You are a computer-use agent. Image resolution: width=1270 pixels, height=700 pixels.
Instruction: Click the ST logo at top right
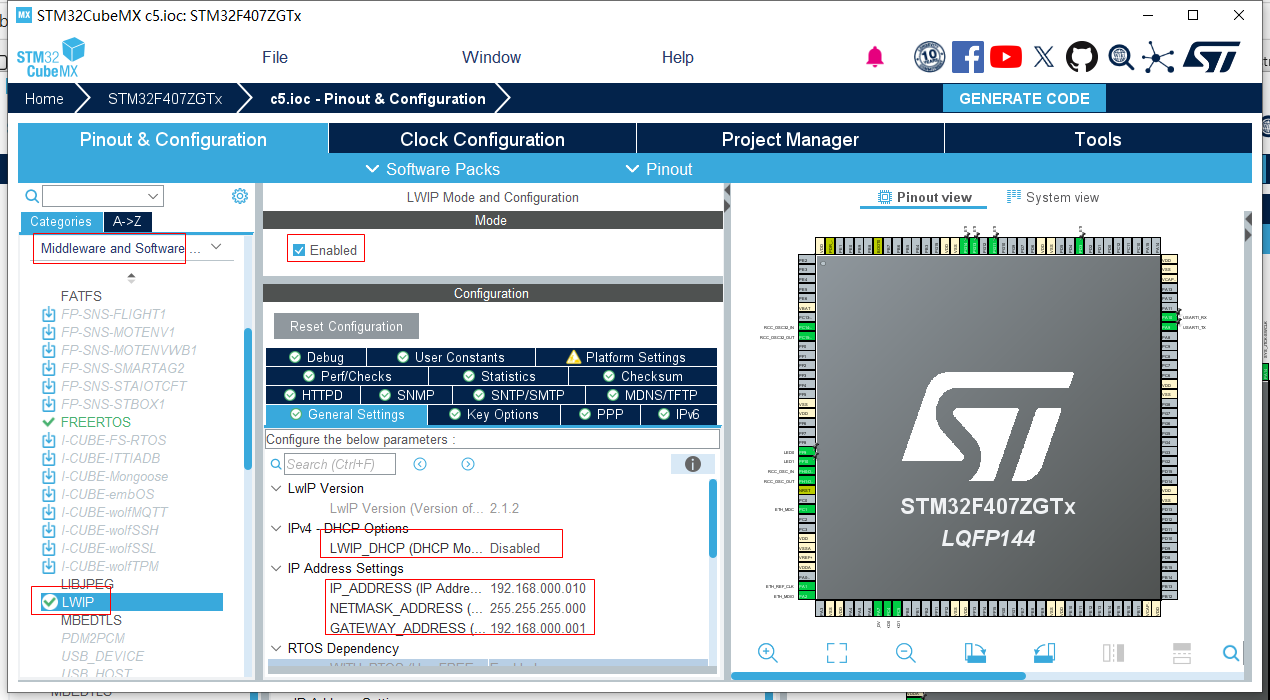coord(1211,57)
